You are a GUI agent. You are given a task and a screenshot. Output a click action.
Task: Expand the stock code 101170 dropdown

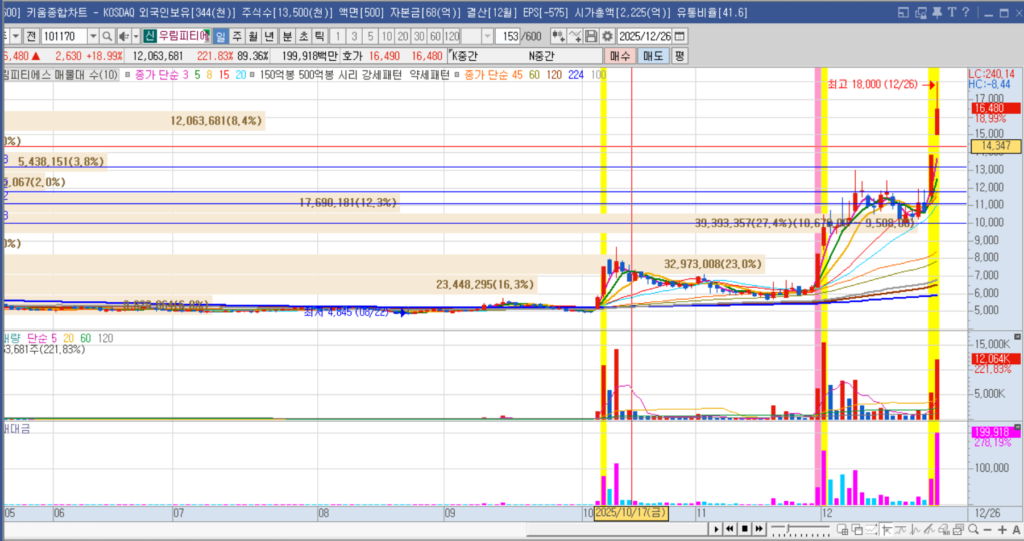pos(92,36)
